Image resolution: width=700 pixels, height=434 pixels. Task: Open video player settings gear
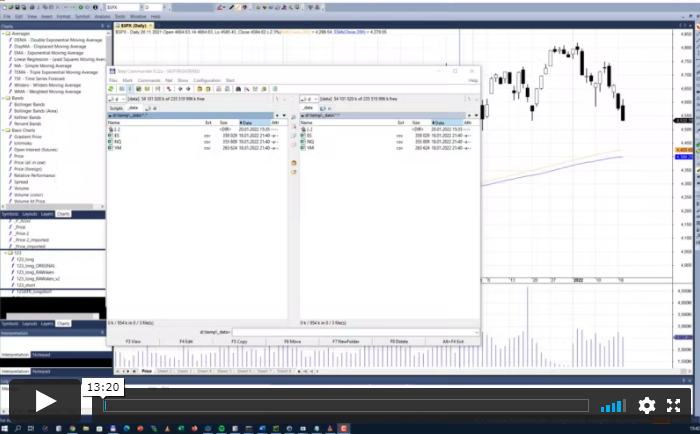tap(646, 405)
